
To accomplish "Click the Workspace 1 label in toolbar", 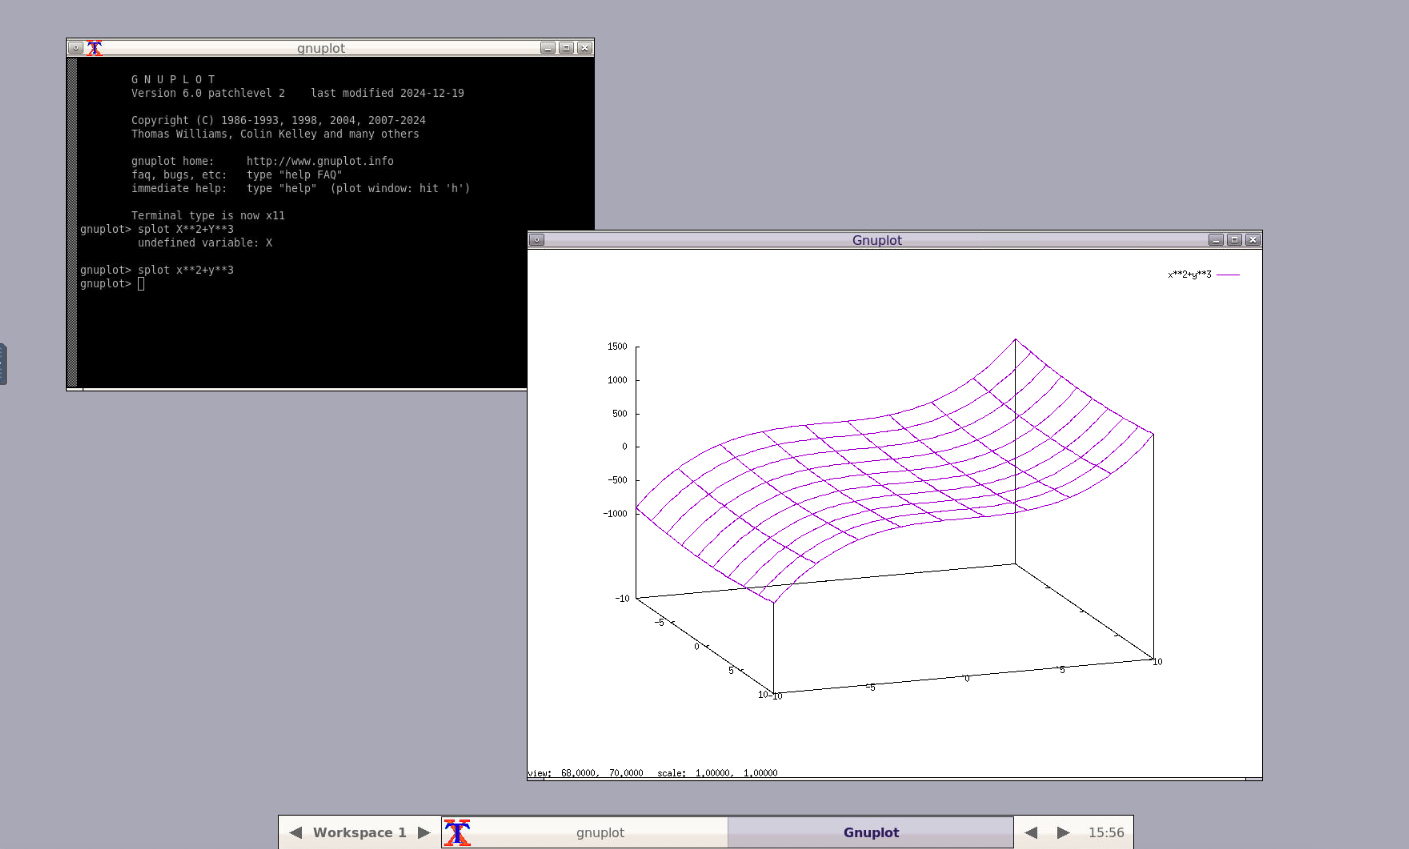I will pos(360,832).
